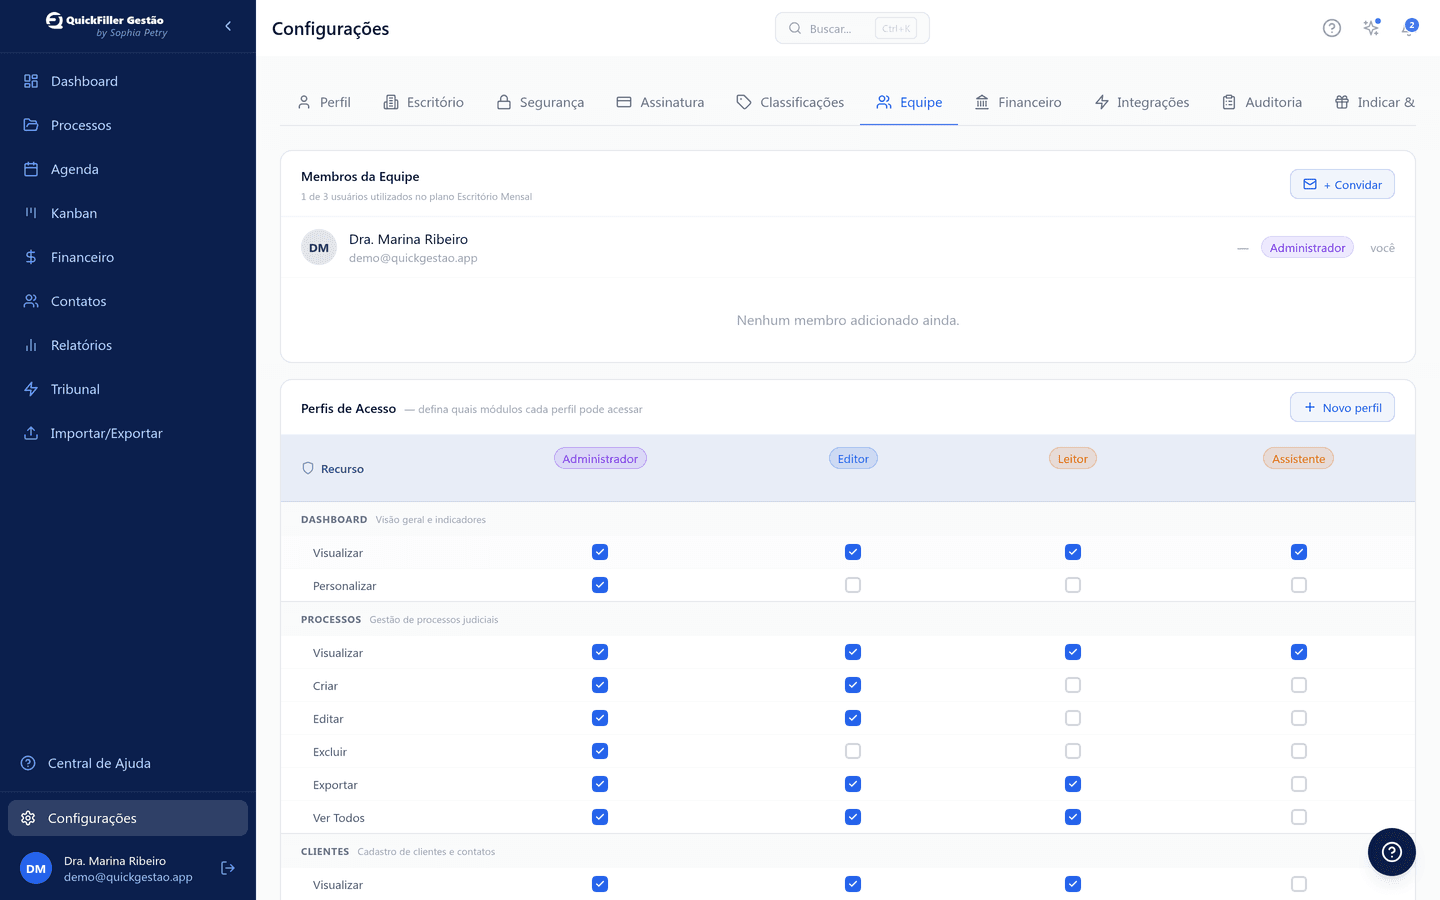Open the Integrações tab

tap(1142, 102)
